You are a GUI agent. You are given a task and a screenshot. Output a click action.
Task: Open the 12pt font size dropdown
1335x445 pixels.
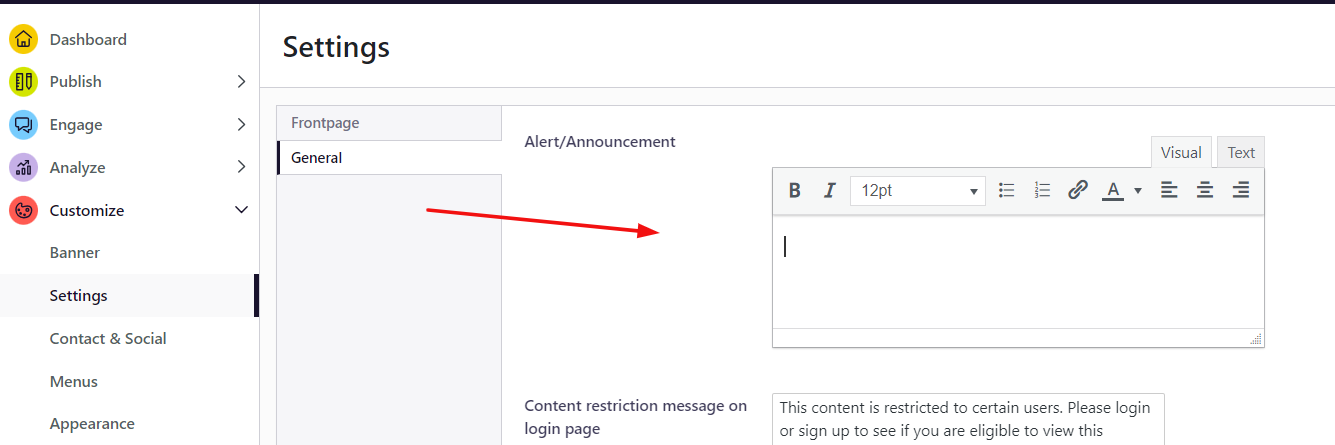[918, 190]
